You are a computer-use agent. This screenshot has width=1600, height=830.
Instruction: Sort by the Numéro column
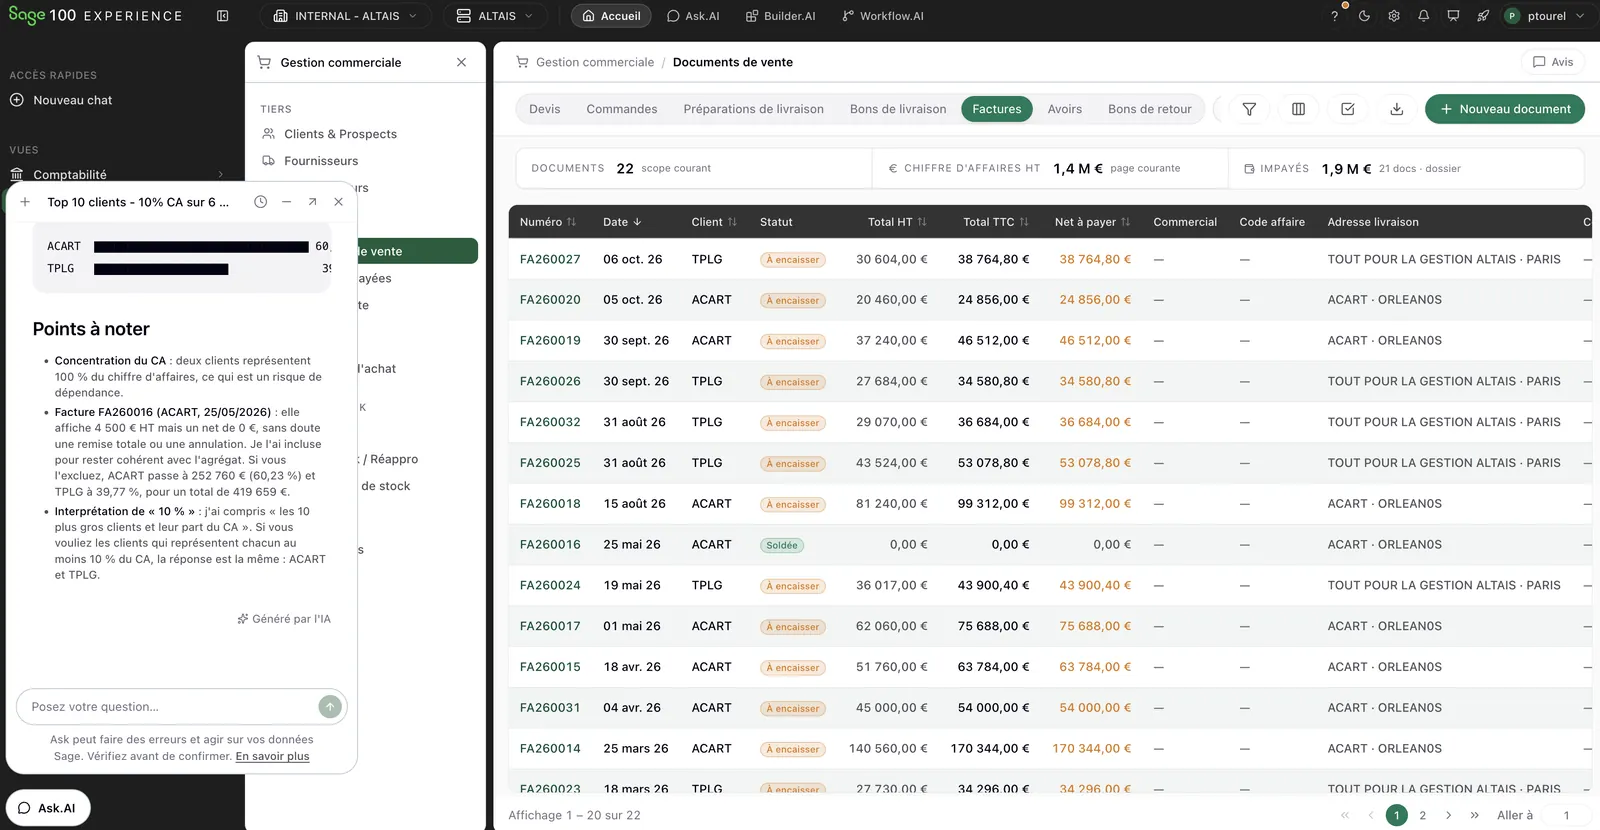(x=548, y=222)
